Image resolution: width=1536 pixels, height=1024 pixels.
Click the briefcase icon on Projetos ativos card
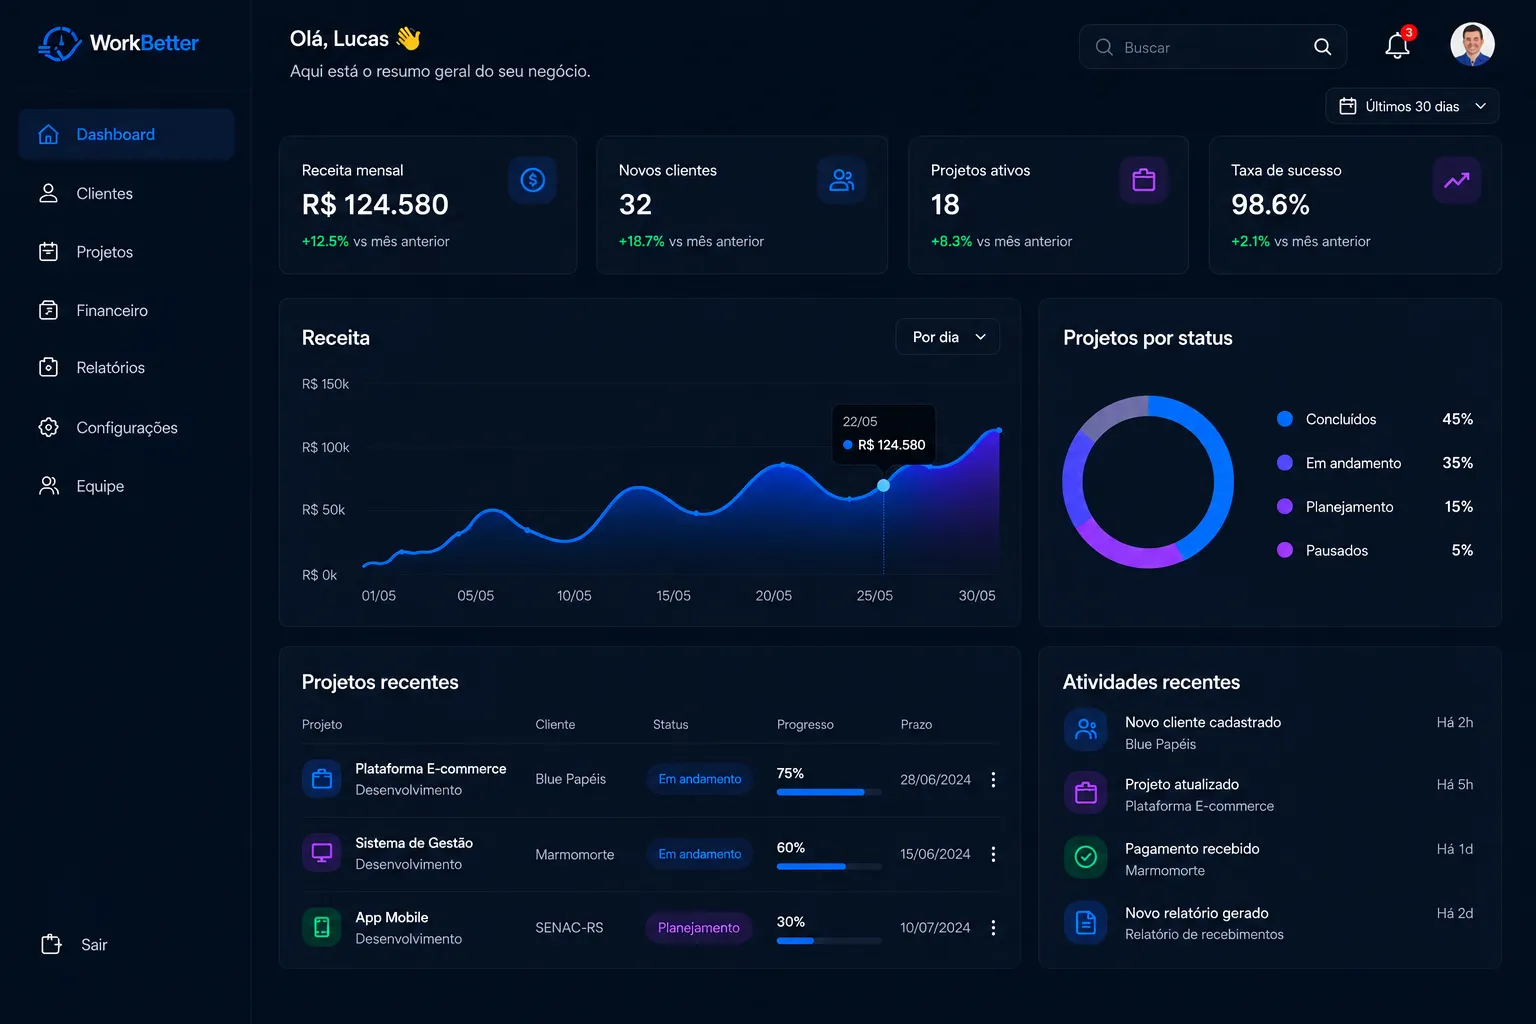point(1144,180)
